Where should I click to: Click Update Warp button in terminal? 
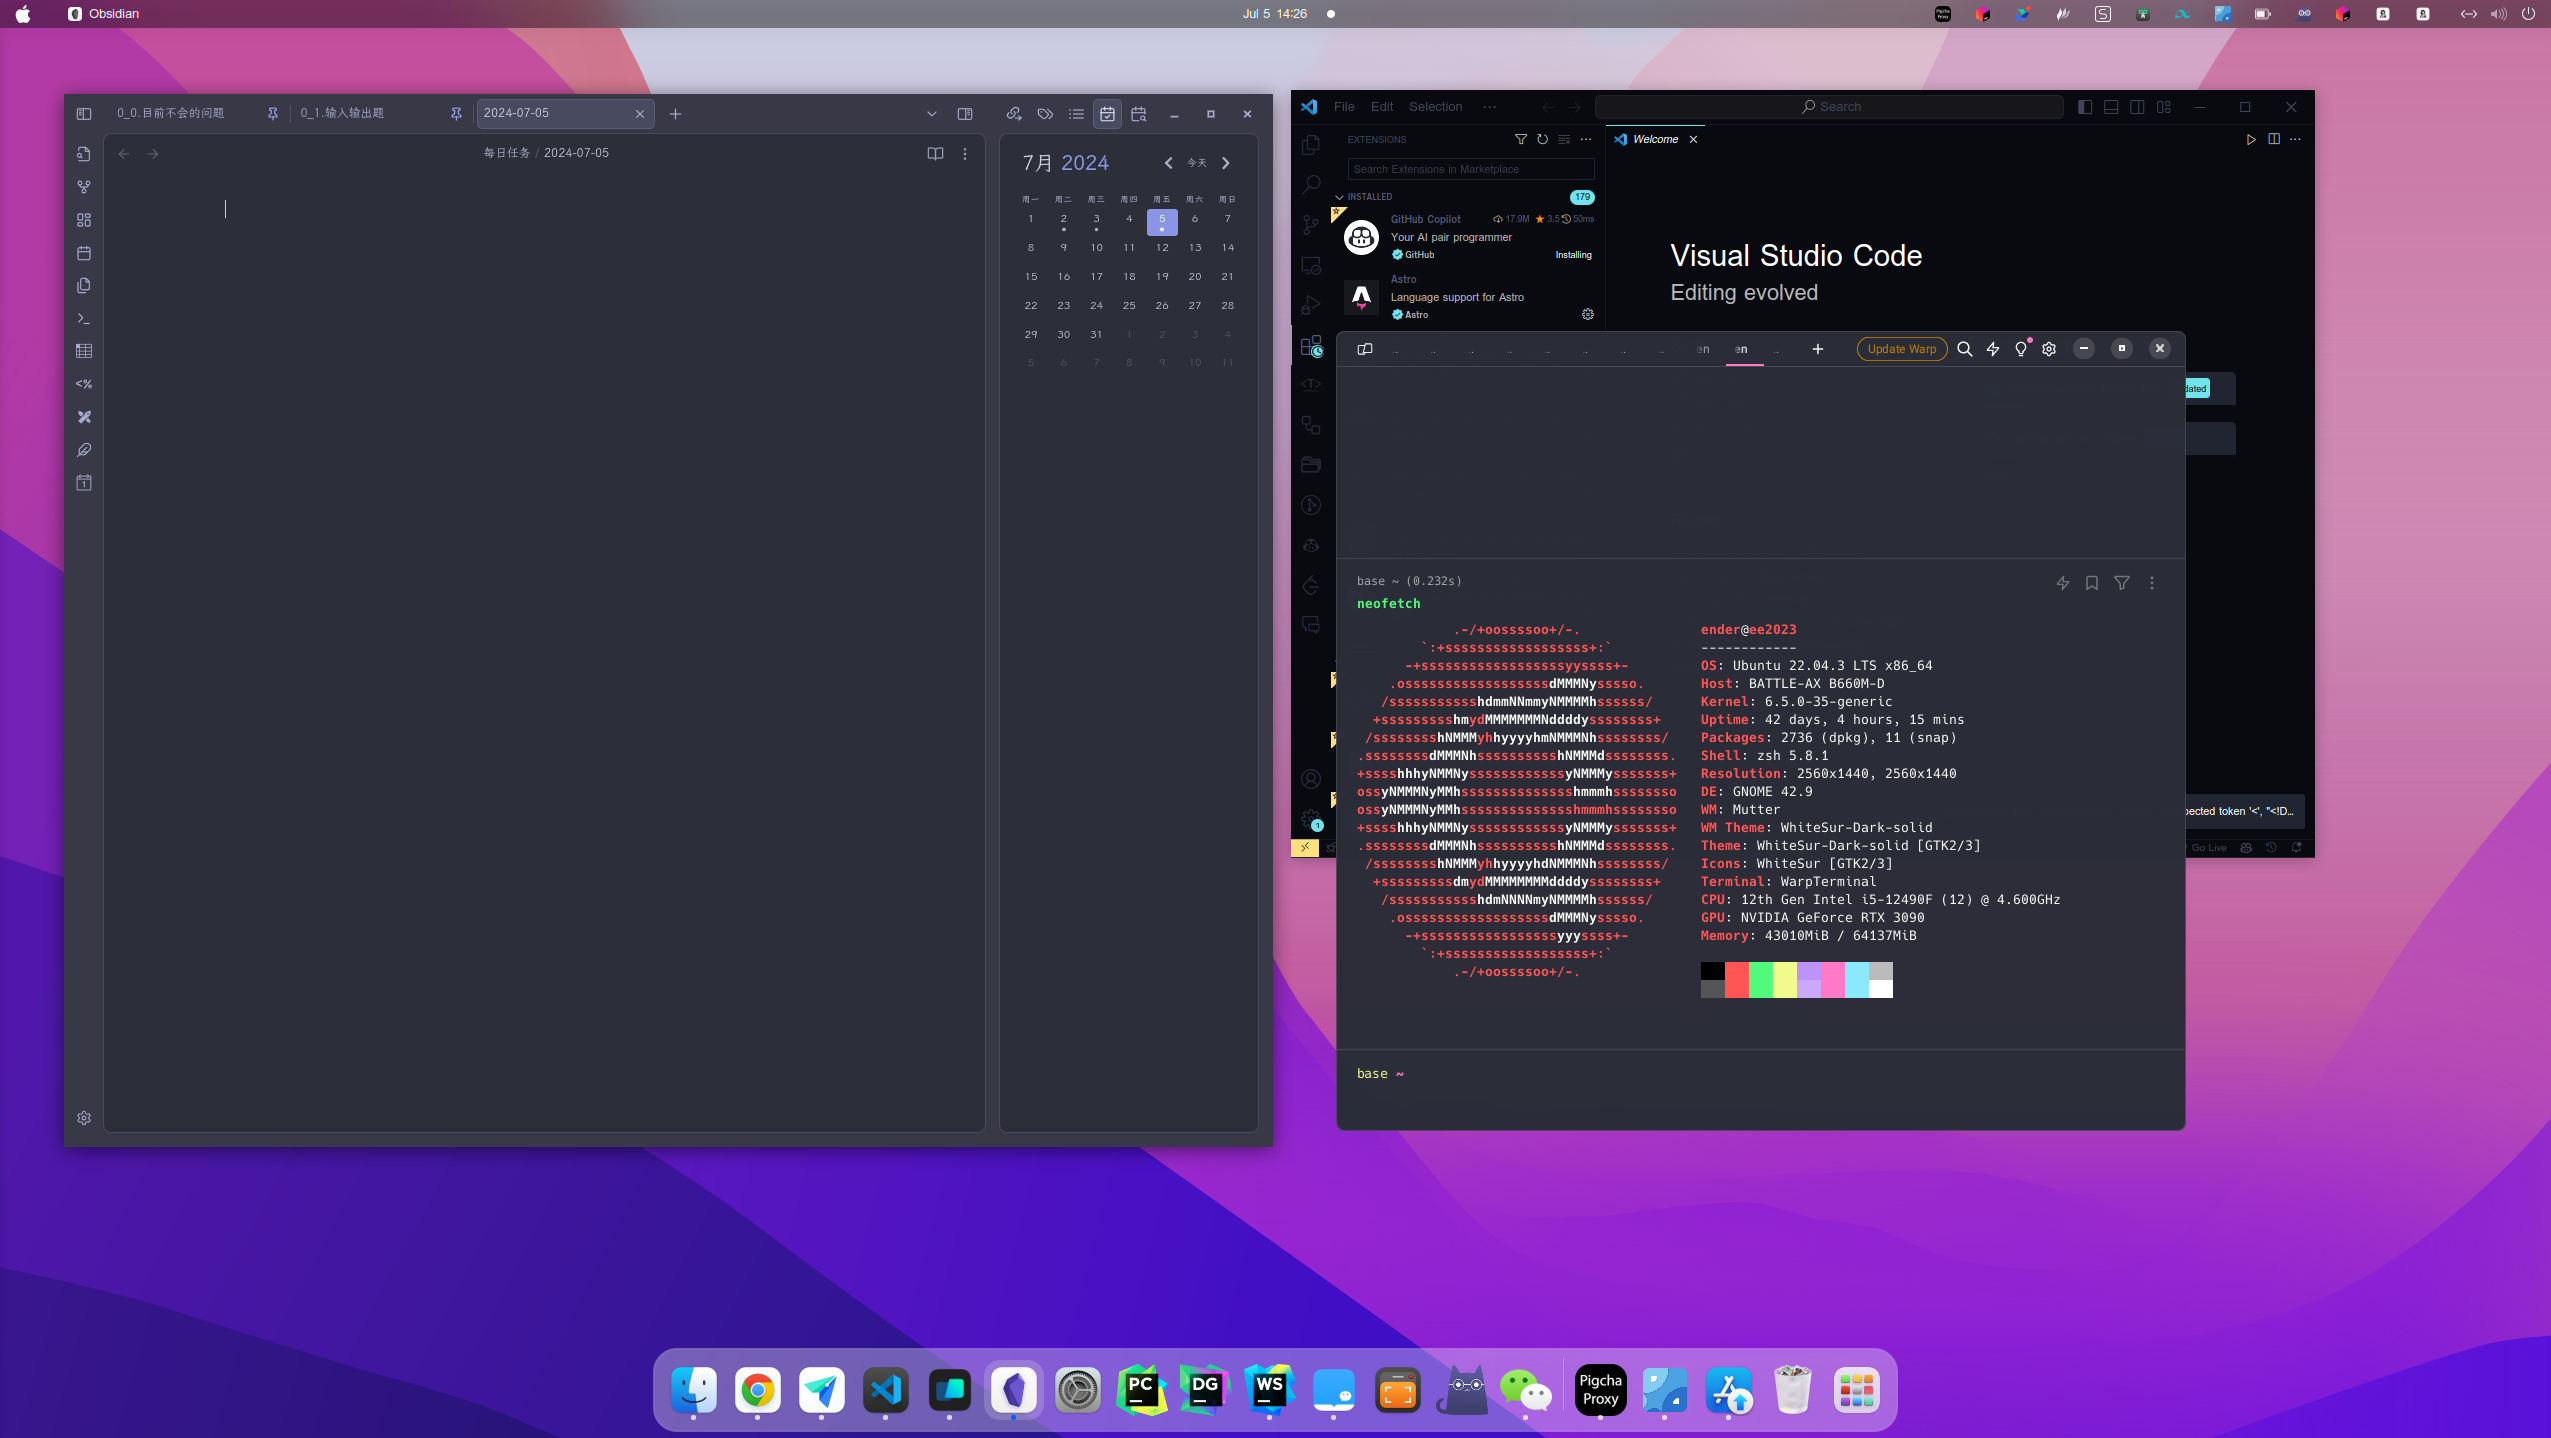point(1901,349)
